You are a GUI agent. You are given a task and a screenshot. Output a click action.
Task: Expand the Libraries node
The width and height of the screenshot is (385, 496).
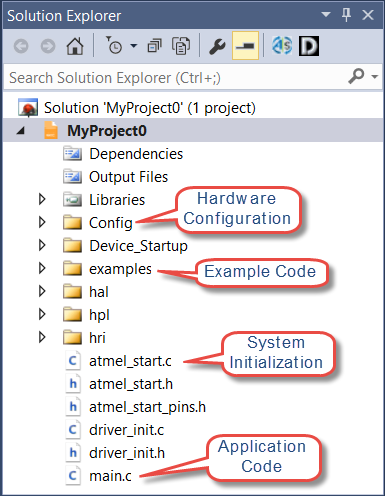coord(42,199)
